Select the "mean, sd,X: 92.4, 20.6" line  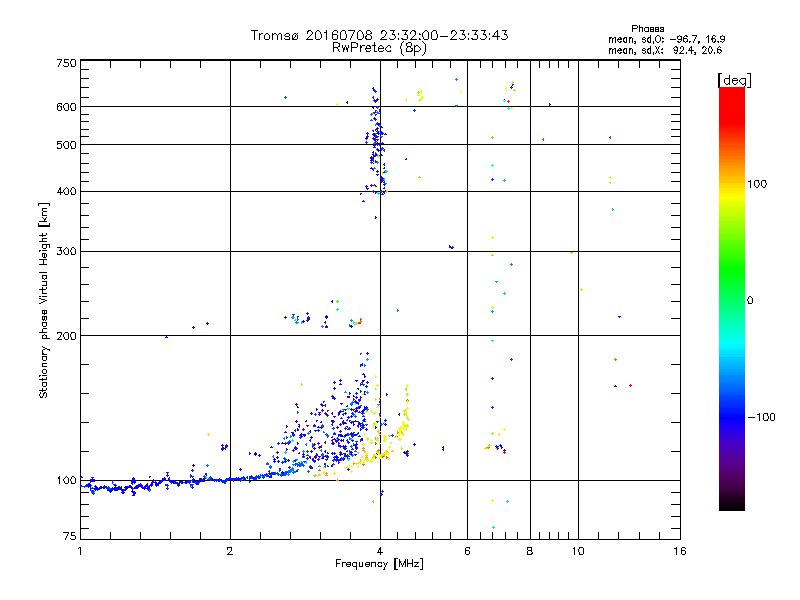[665, 50]
